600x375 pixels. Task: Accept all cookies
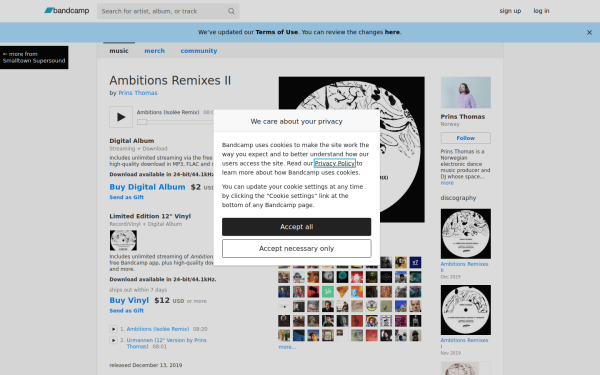[x=297, y=227]
